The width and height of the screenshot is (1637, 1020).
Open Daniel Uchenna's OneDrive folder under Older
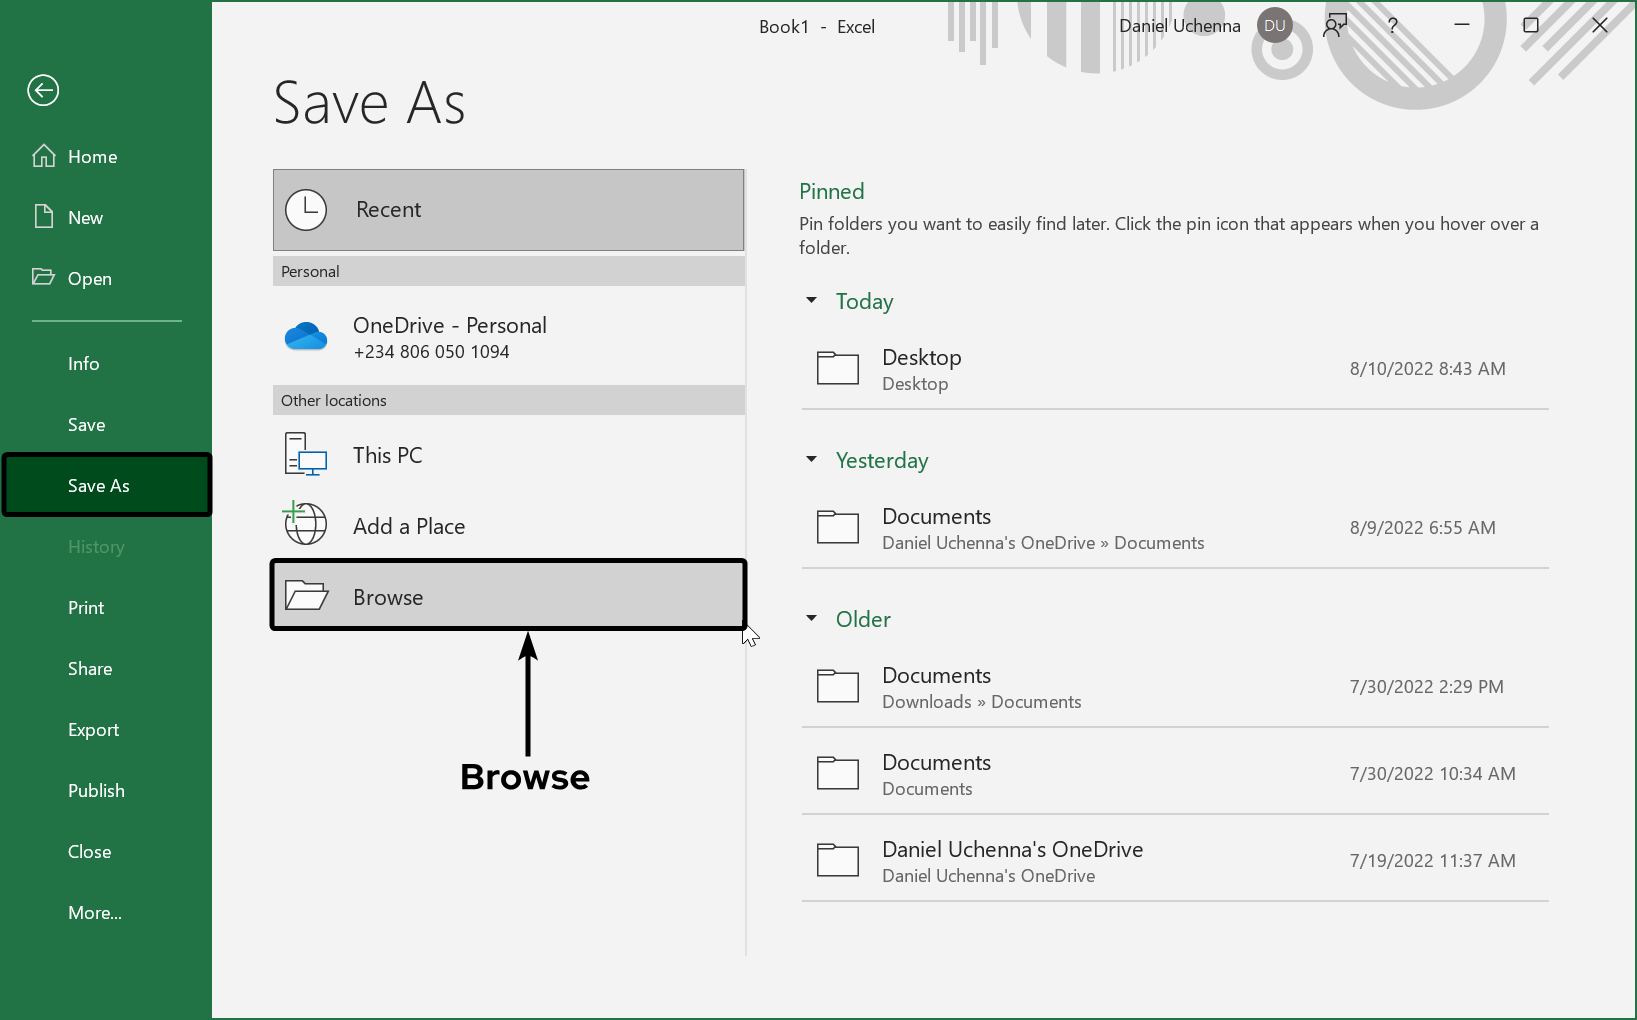tap(837, 860)
